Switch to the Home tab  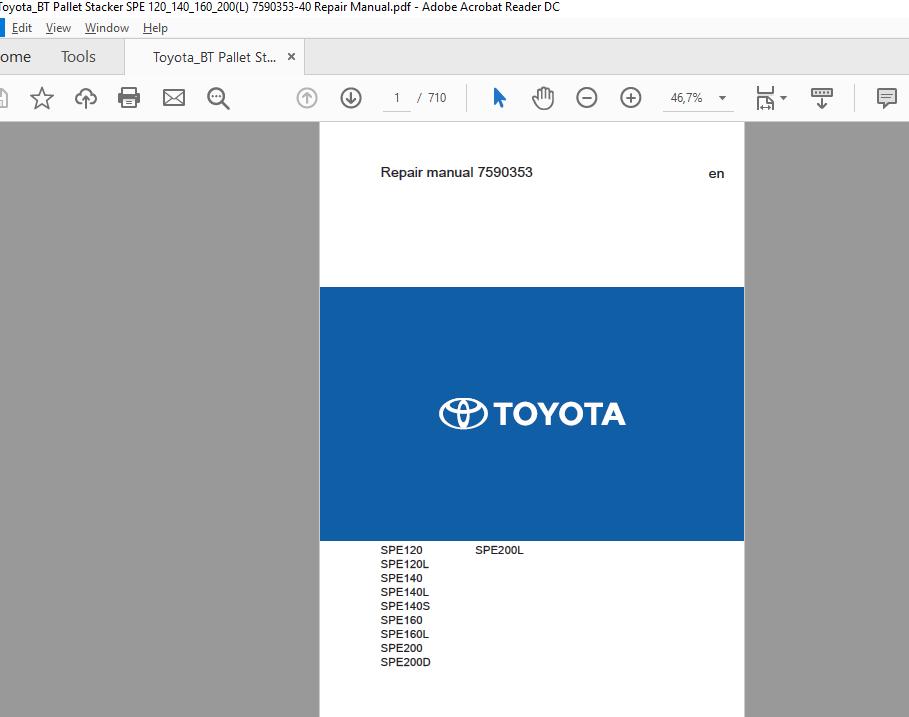pyautogui.click(x=14, y=57)
